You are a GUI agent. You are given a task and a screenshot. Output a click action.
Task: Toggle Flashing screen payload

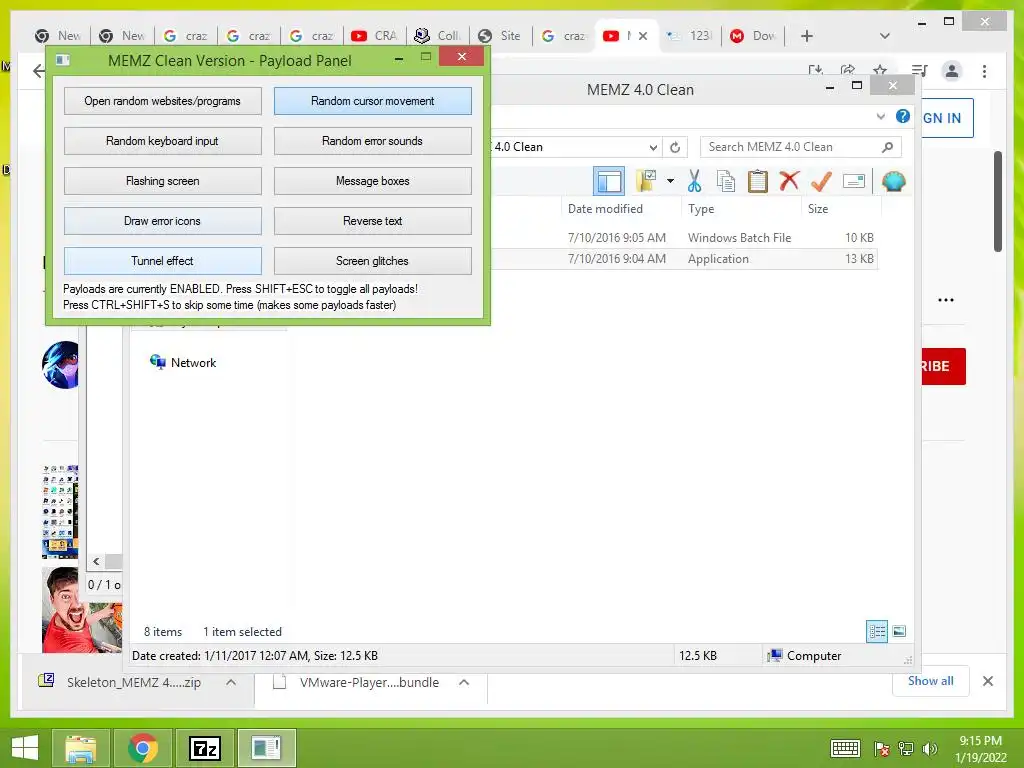(163, 181)
